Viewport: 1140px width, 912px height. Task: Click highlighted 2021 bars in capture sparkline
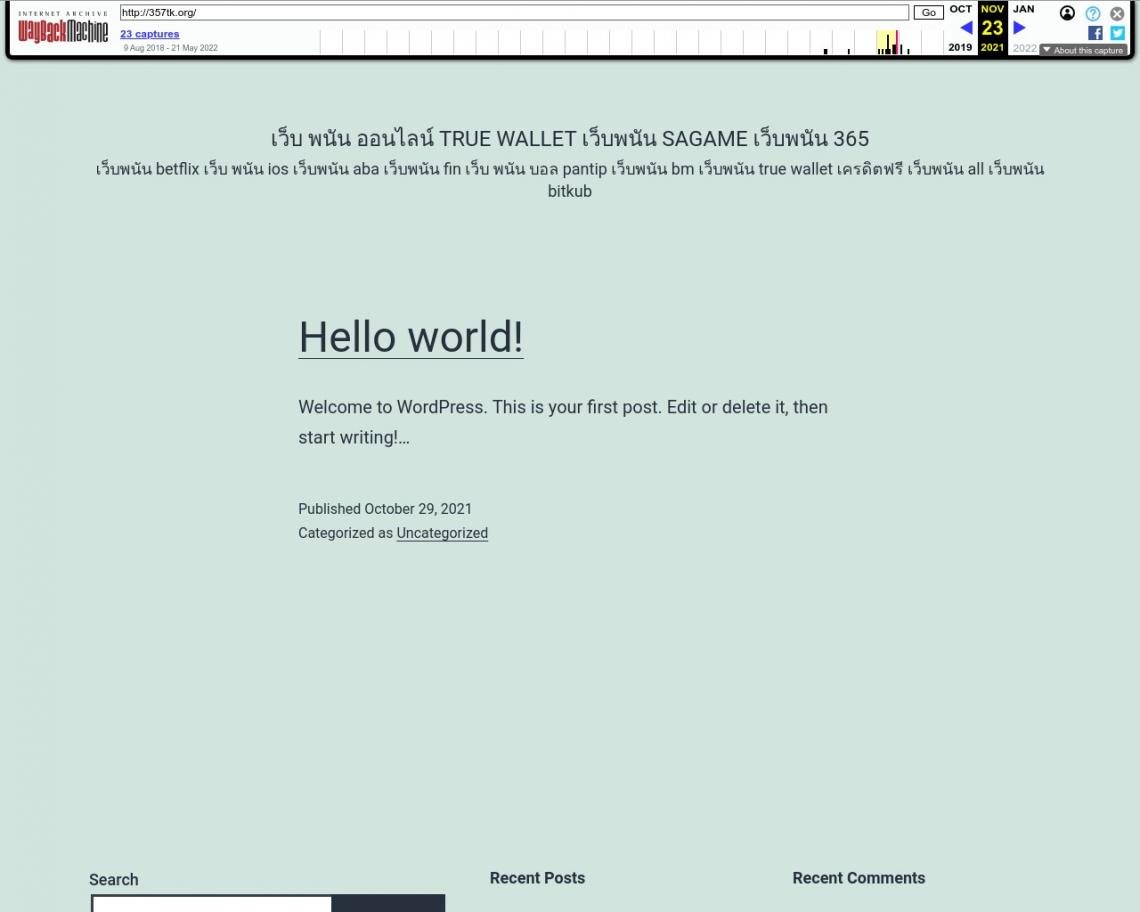click(890, 44)
